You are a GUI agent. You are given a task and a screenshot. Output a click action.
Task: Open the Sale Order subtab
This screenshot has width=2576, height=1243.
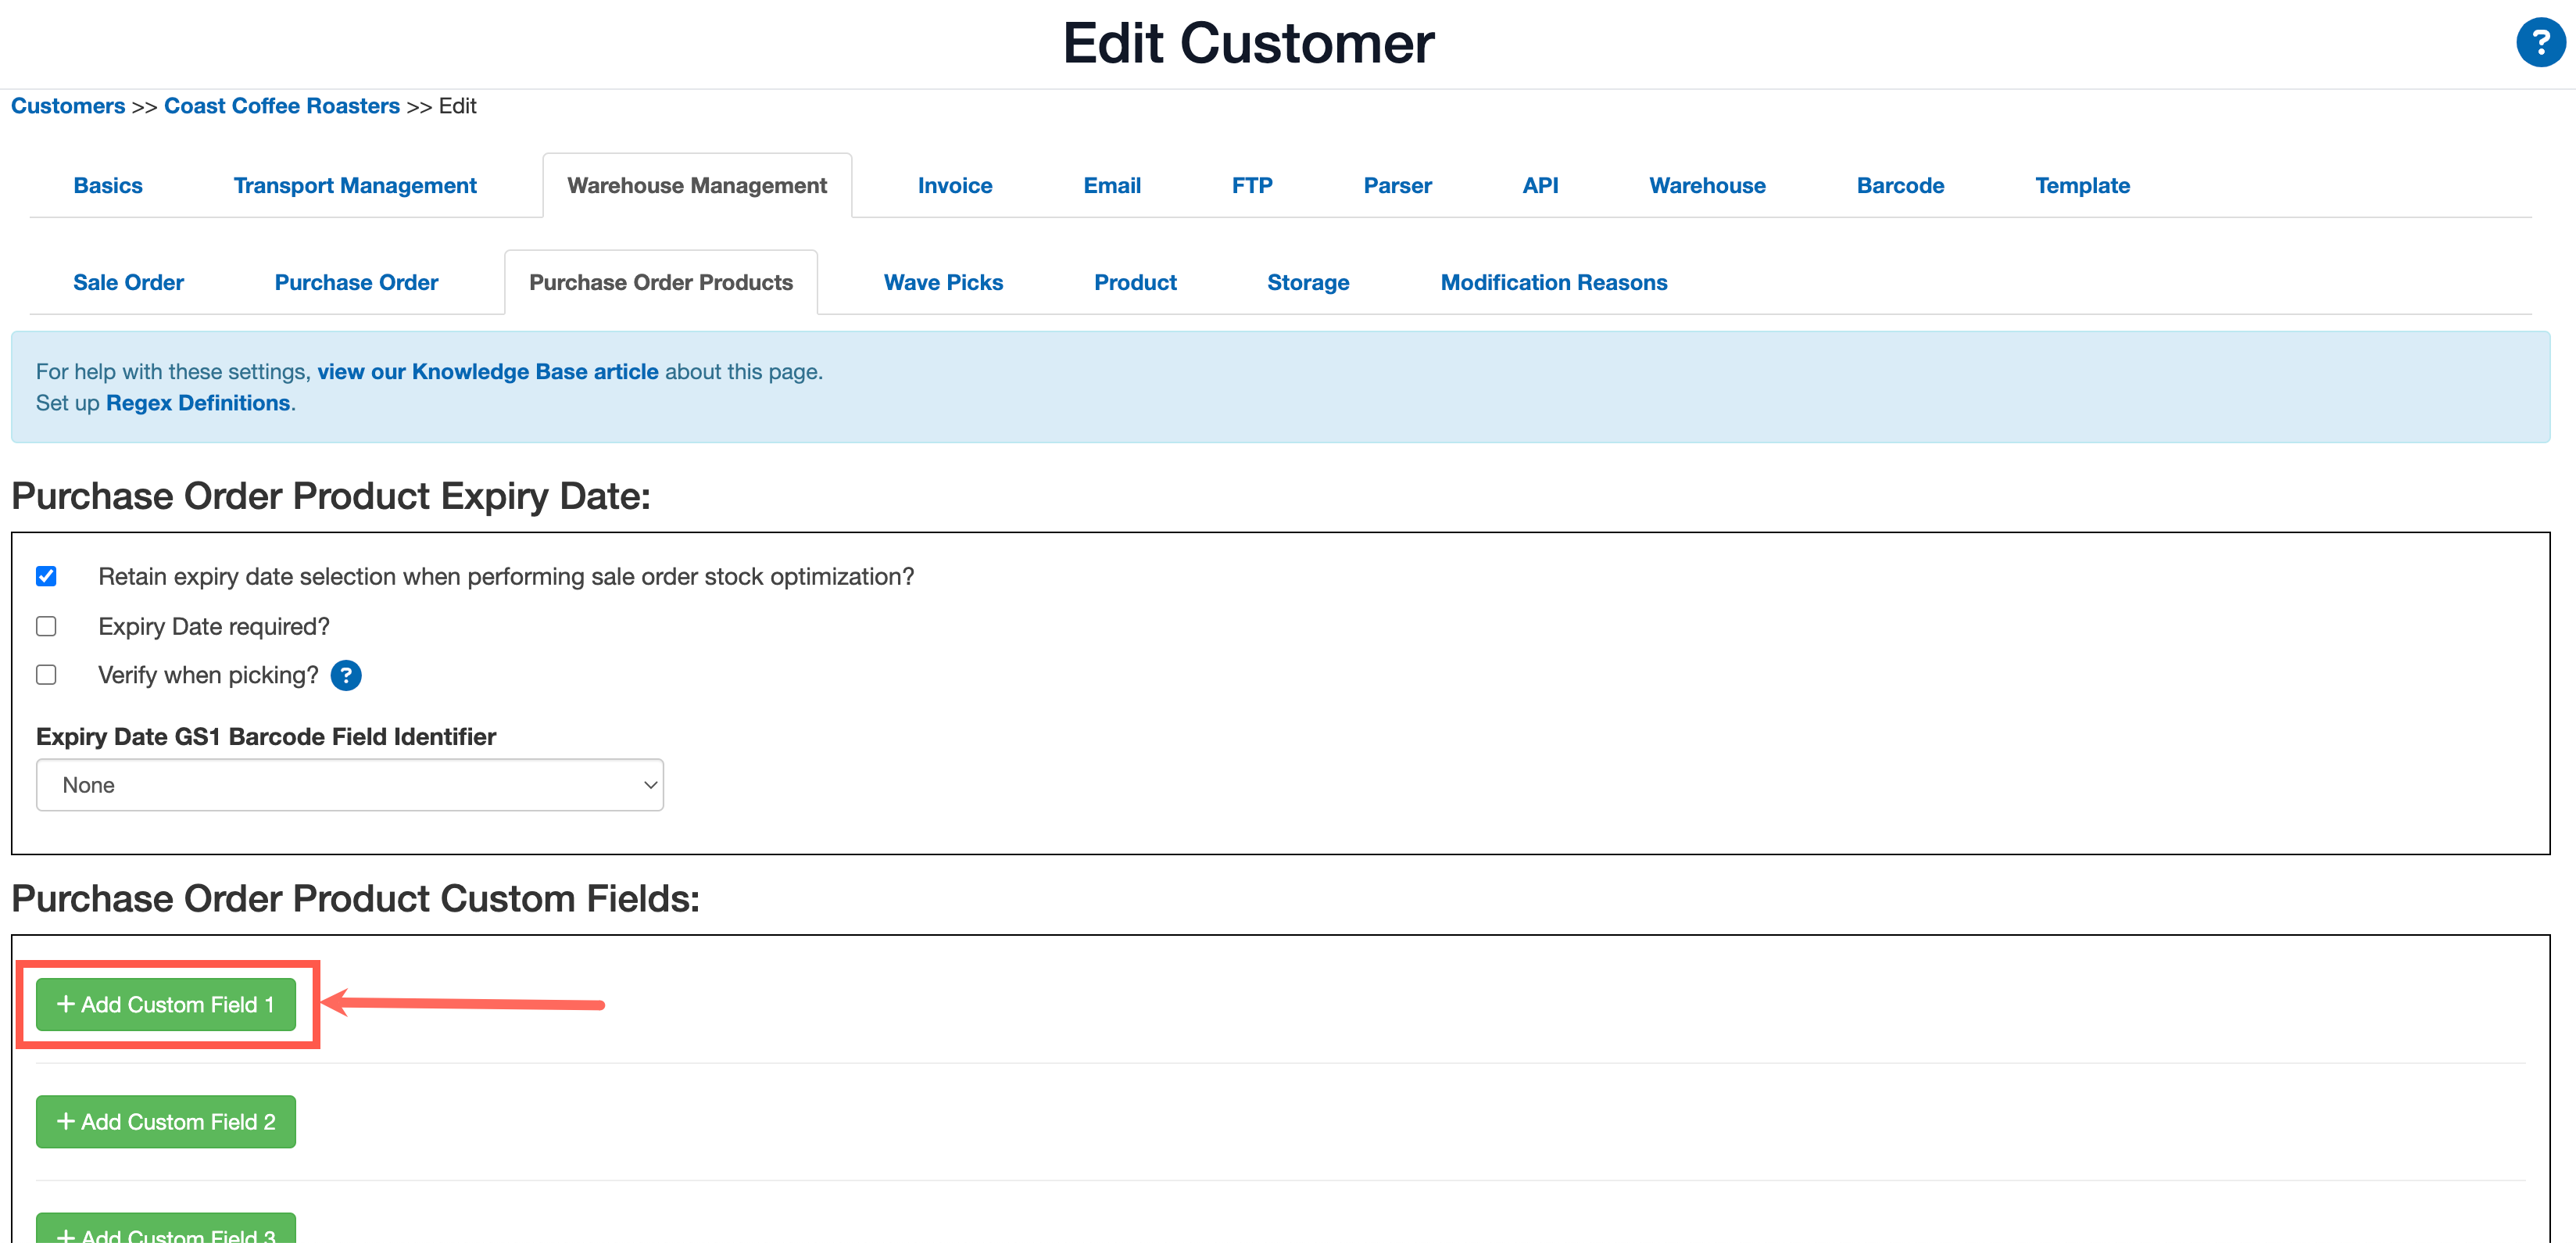(128, 282)
